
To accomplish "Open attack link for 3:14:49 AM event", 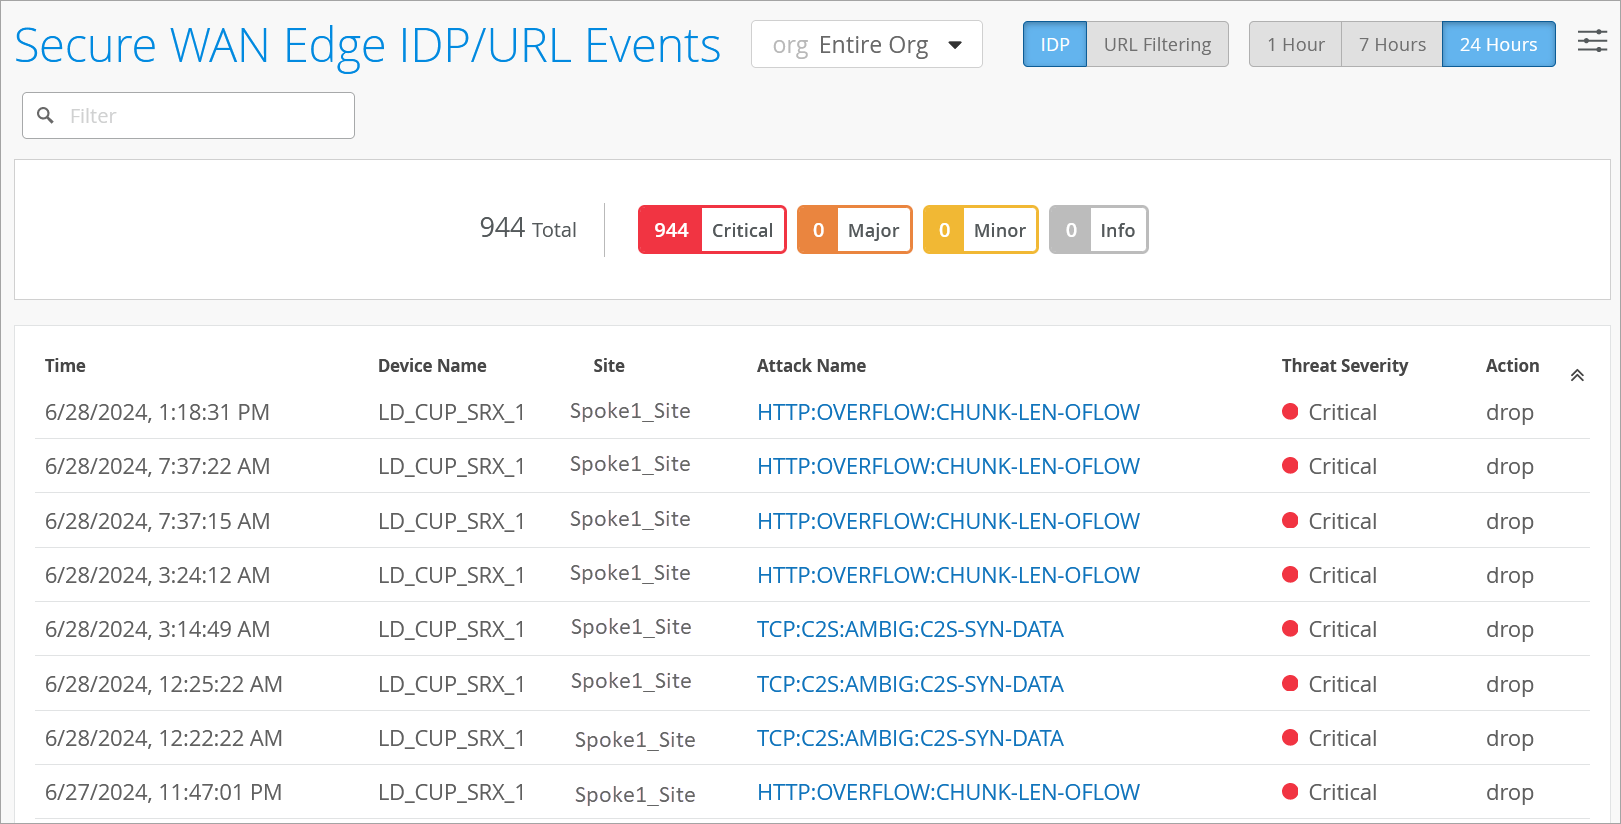I will coord(910,629).
